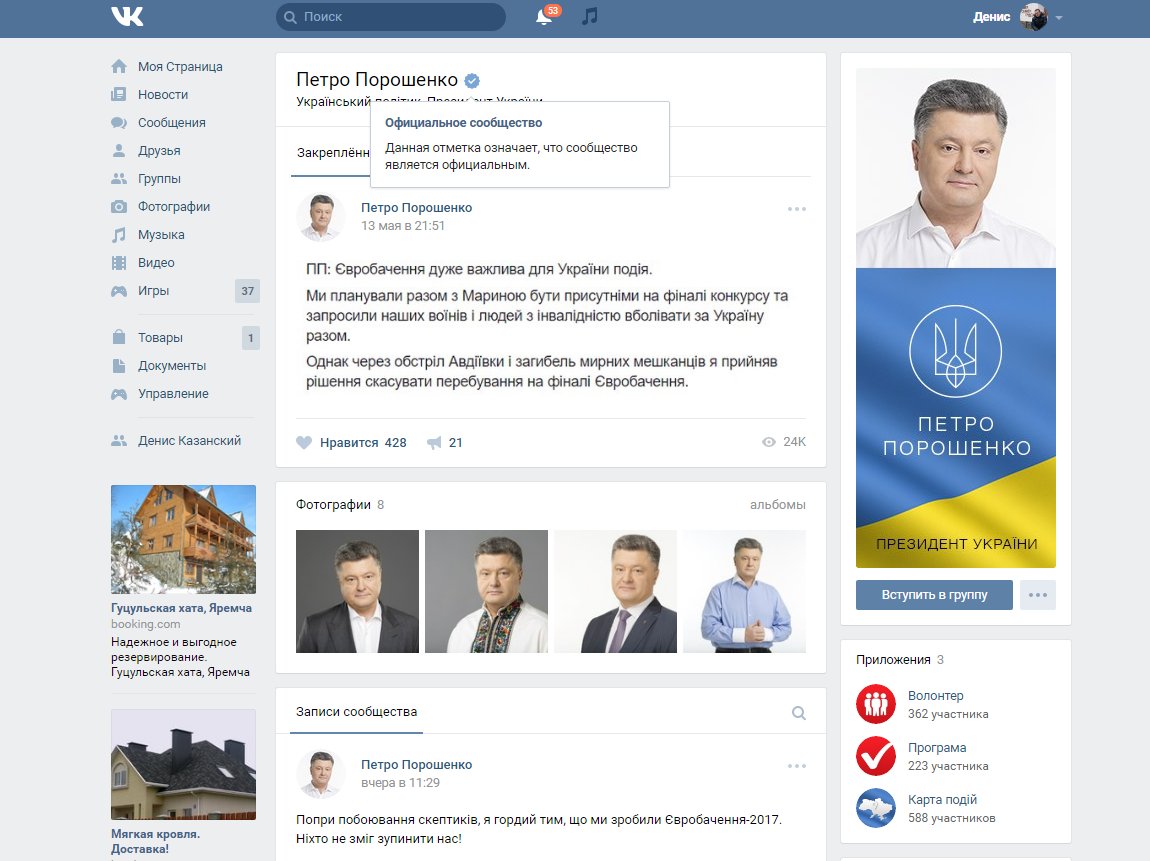Image resolution: width=1150 pixels, height=861 pixels.
Task: Click the person icon beside Друзья
Action: (x=119, y=150)
